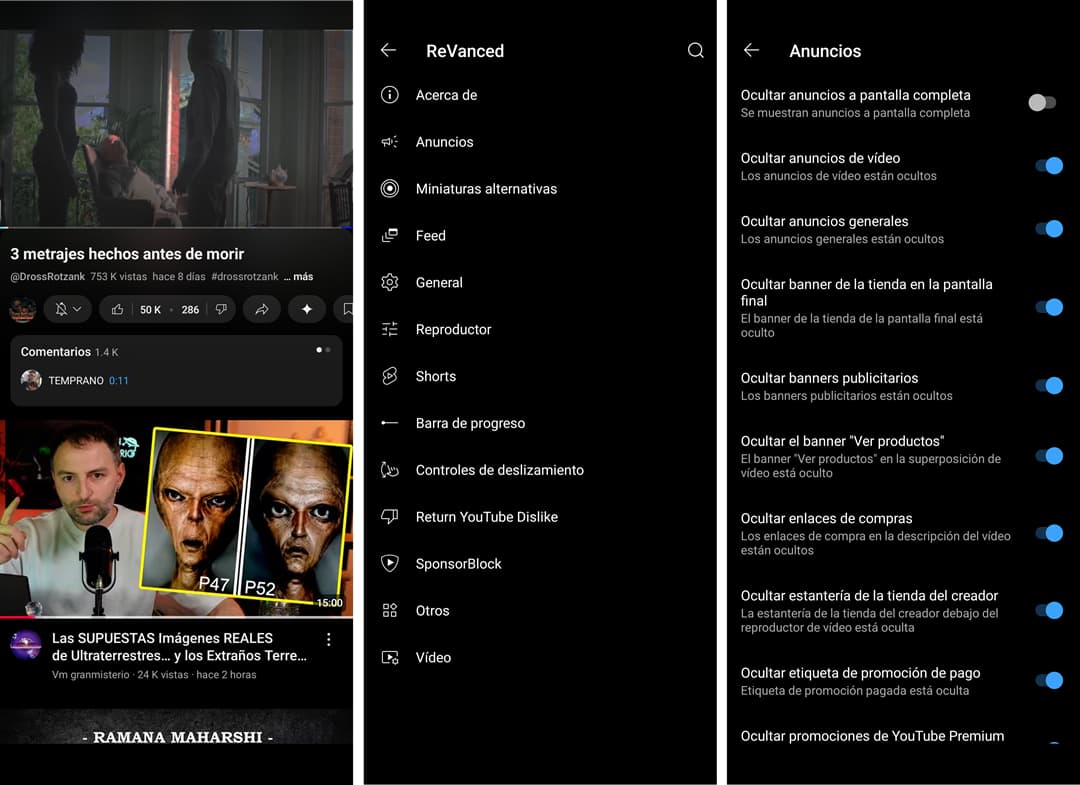Toggle Ocultar el banner Ver productos switch
1080x785 pixels.
coord(1049,456)
